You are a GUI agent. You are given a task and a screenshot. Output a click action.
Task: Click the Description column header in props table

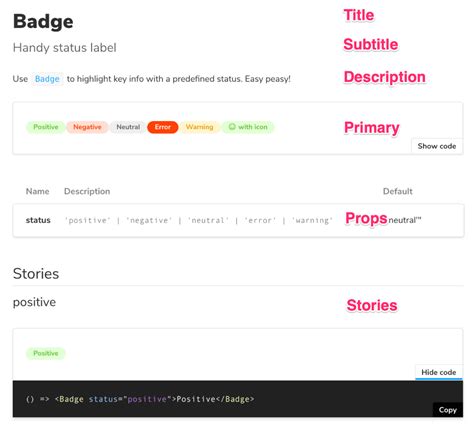tap(87, 191)
